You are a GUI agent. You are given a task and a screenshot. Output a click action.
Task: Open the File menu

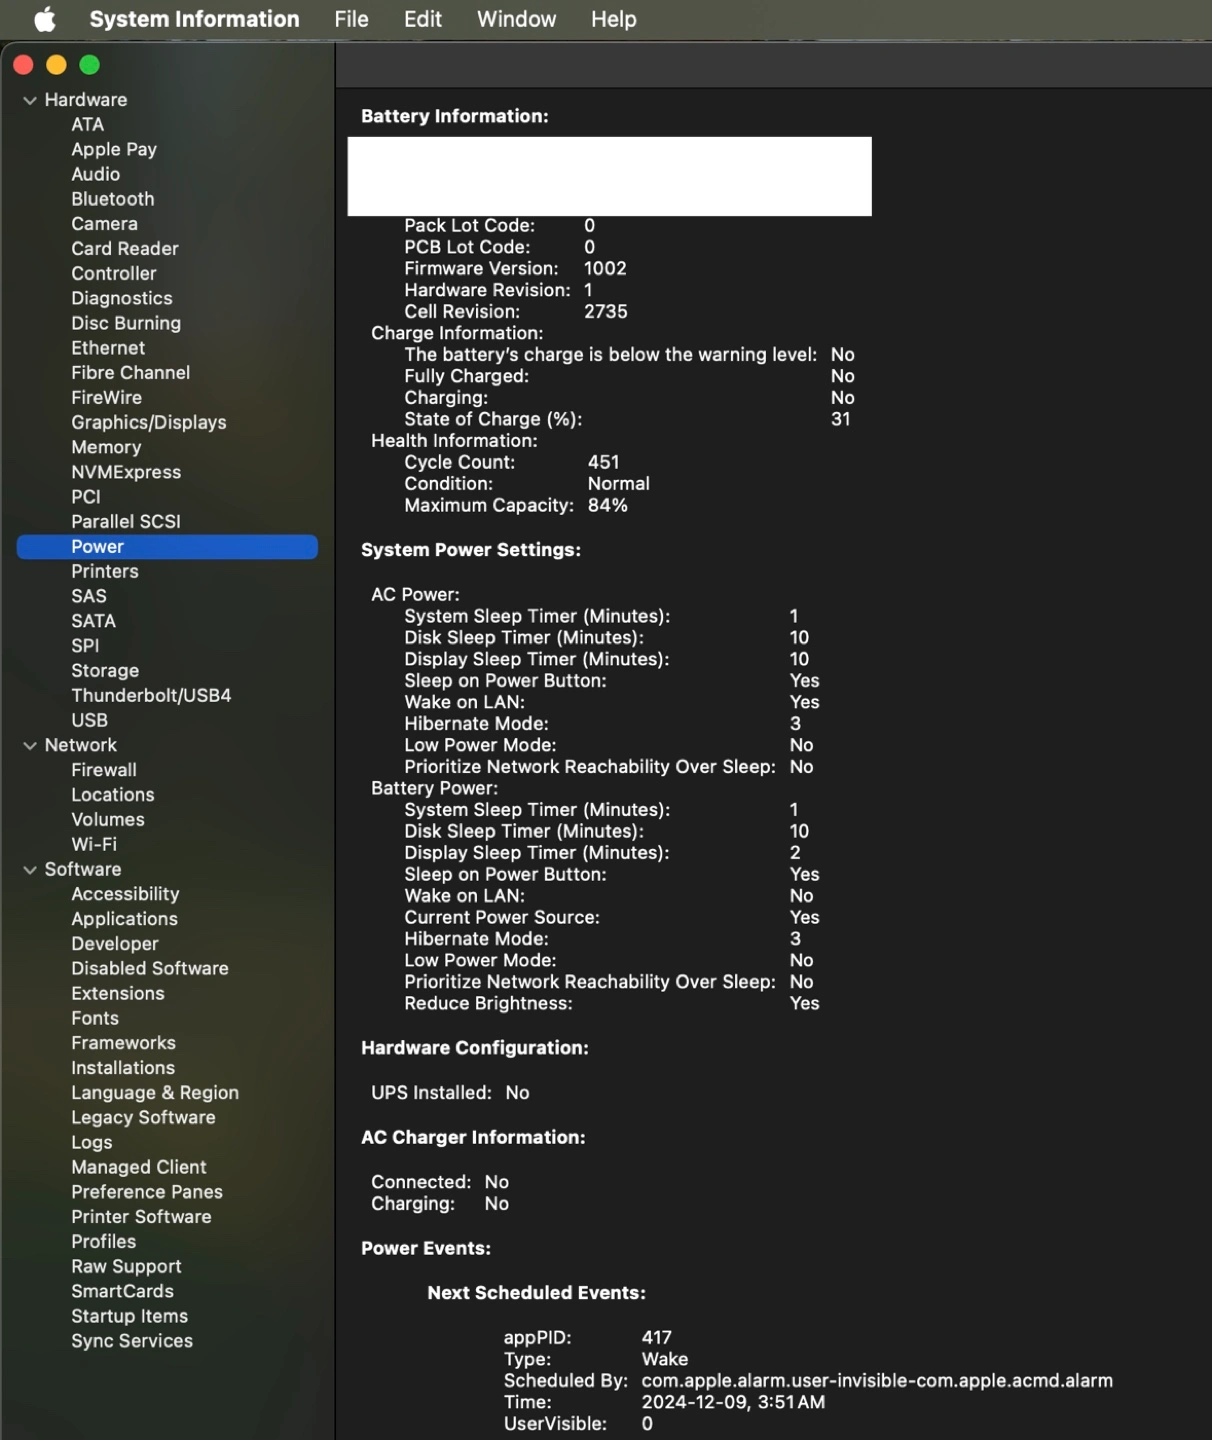tap(351, 19)
